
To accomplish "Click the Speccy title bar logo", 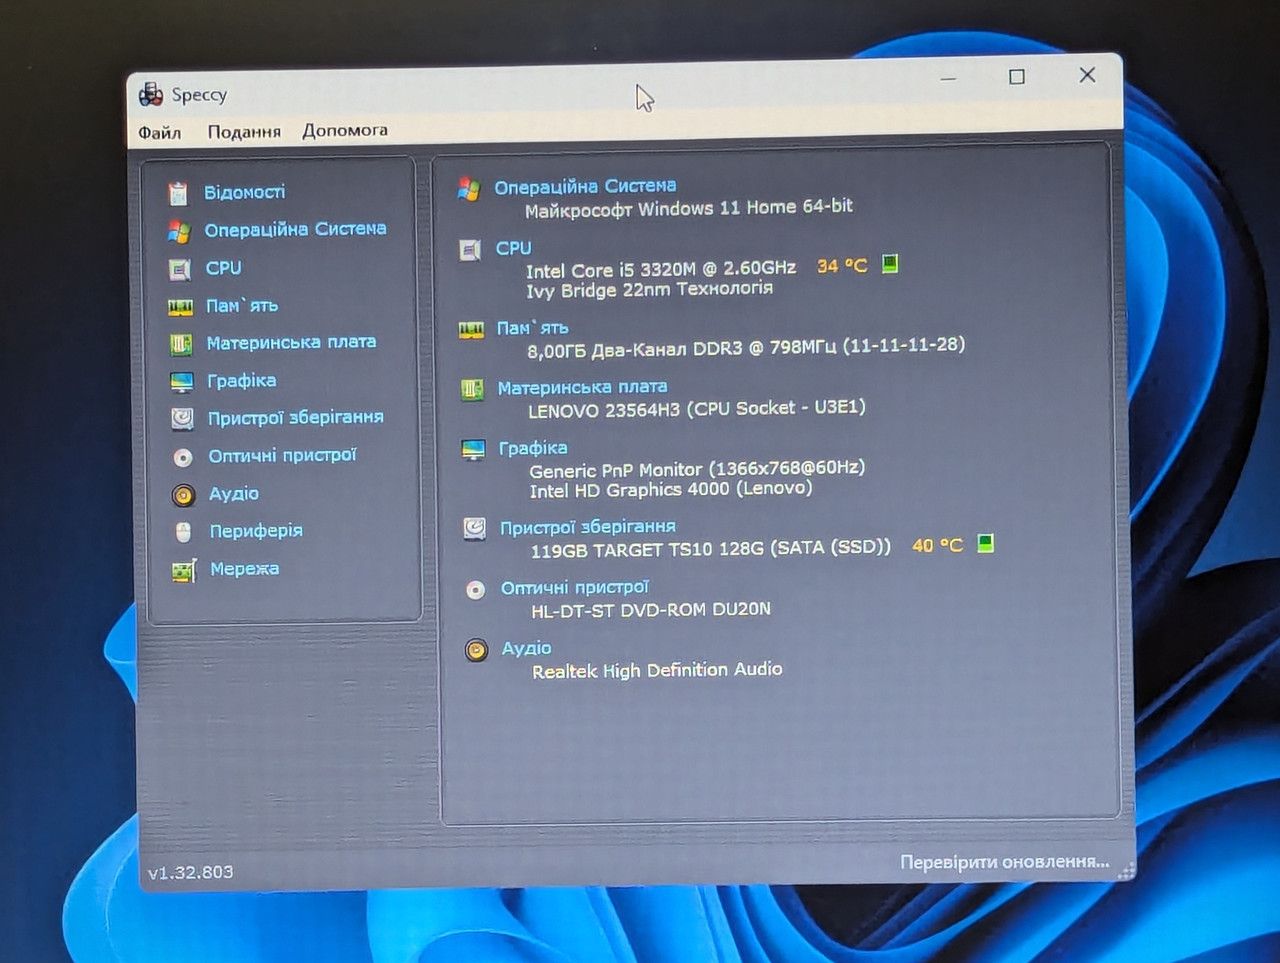I will click(151, 95).
